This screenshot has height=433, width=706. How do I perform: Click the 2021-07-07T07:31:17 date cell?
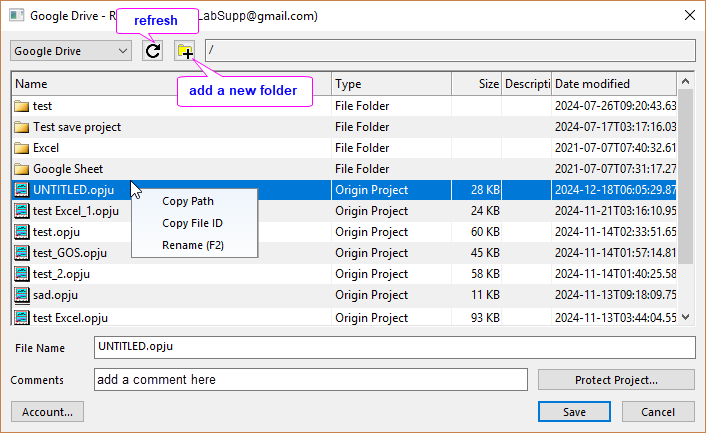615,169
